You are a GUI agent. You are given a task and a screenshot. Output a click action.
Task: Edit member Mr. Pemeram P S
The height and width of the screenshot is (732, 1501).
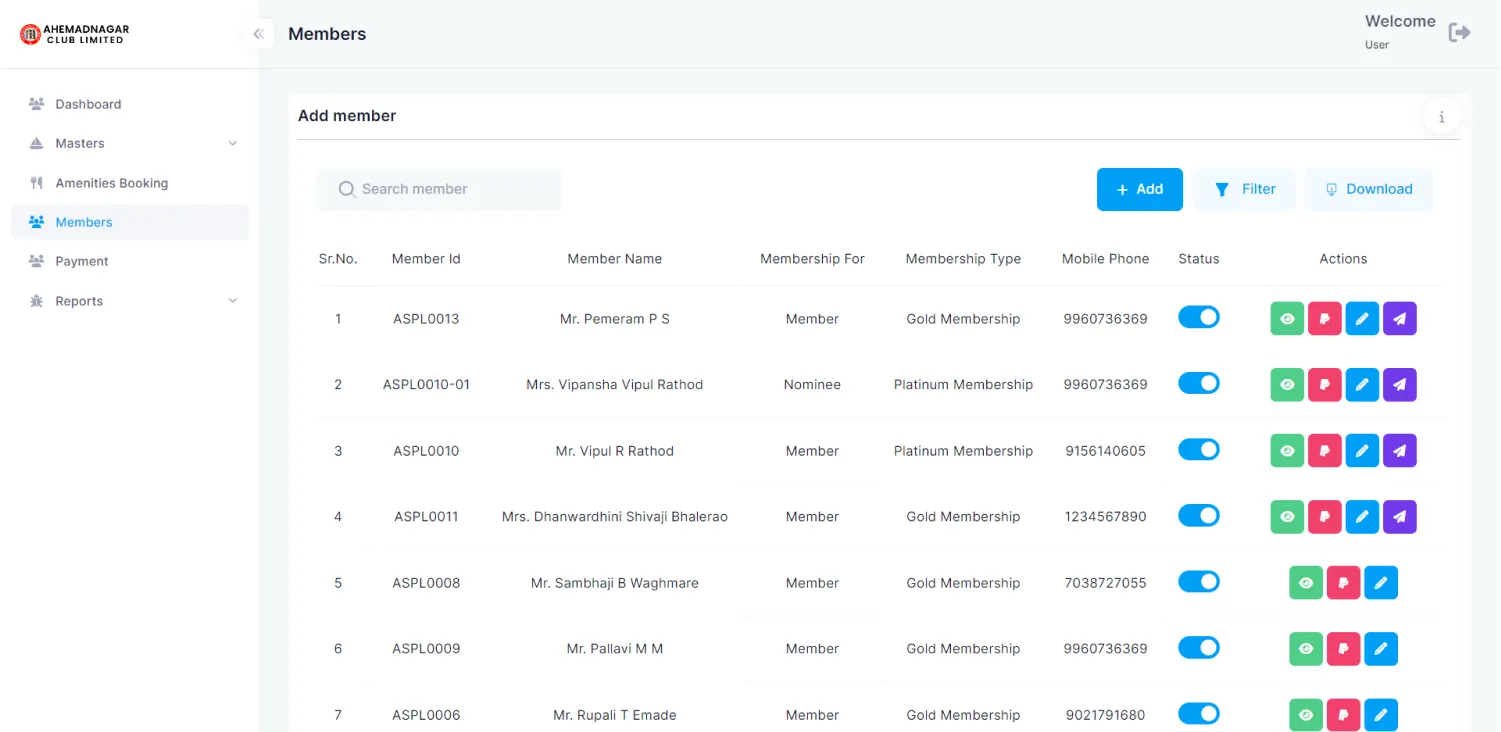click(x=1362, y=319)
